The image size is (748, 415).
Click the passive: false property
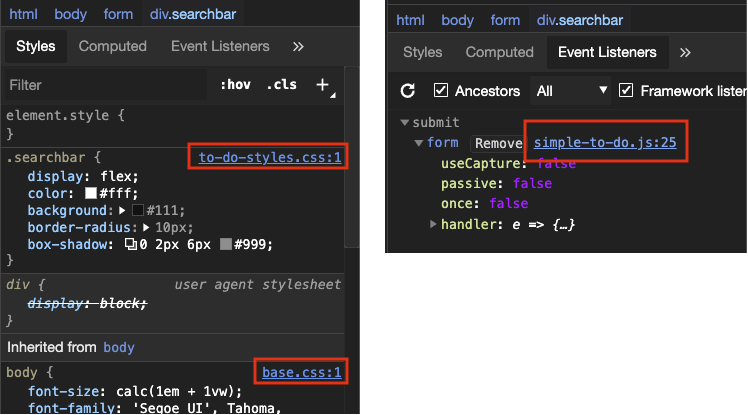pyautogui.click(x=496, y=184)
